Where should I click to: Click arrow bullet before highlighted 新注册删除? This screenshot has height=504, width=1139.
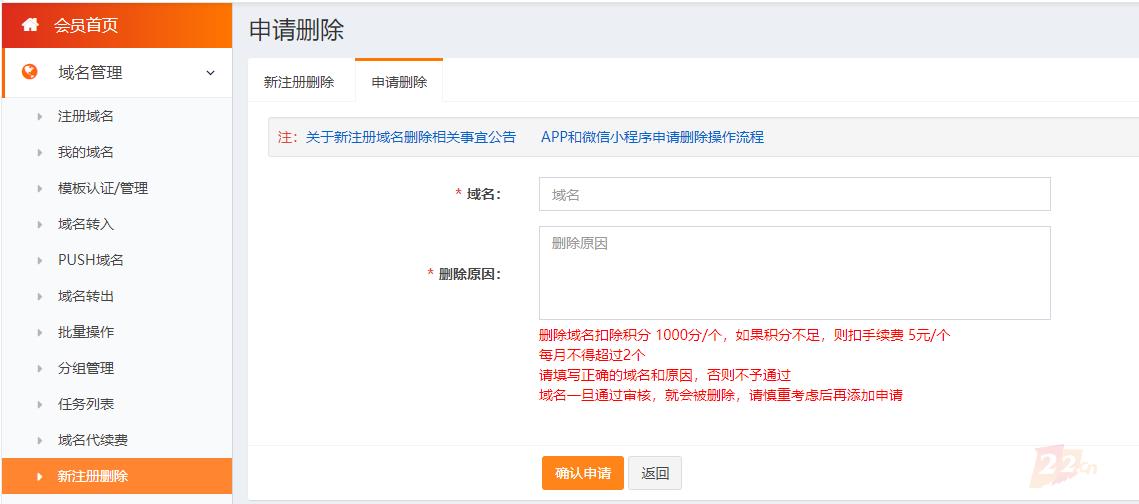[x=40, y=476]
